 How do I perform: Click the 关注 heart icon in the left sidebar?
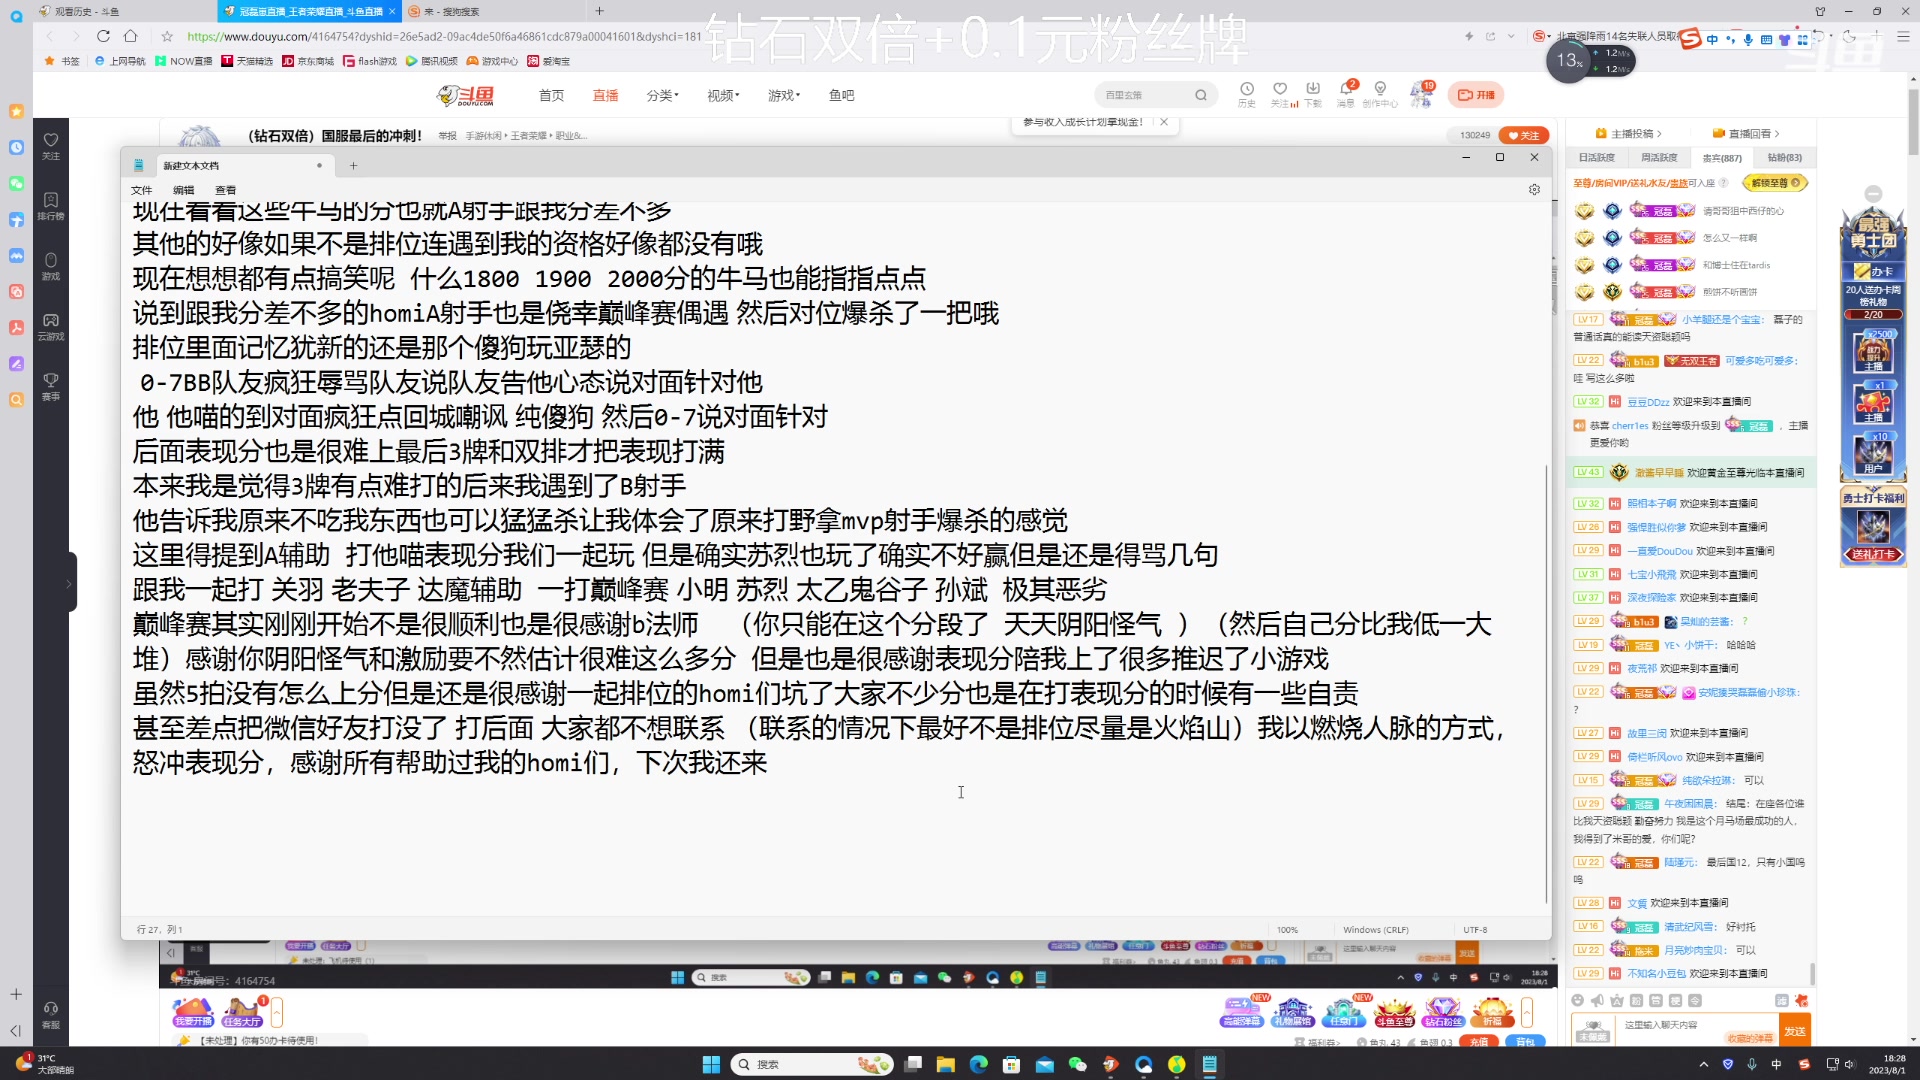point(51,145)
